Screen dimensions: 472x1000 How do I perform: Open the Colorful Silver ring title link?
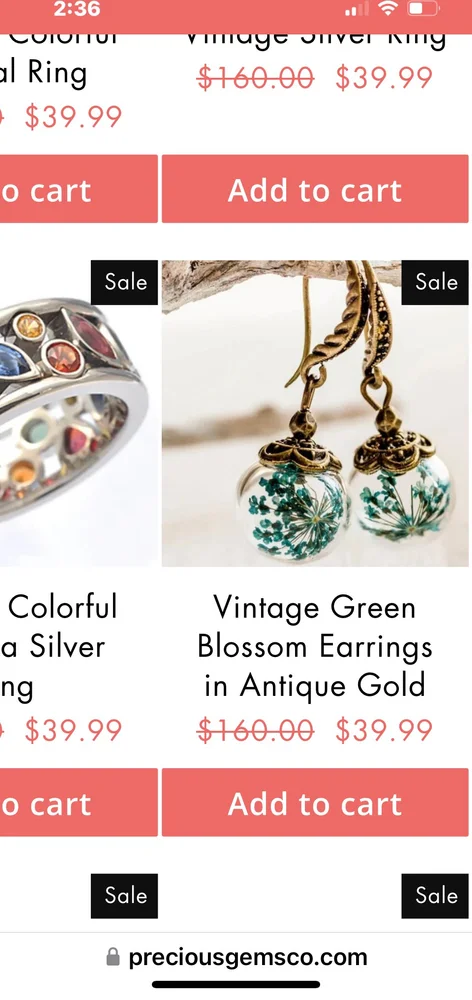pos(59,645)
